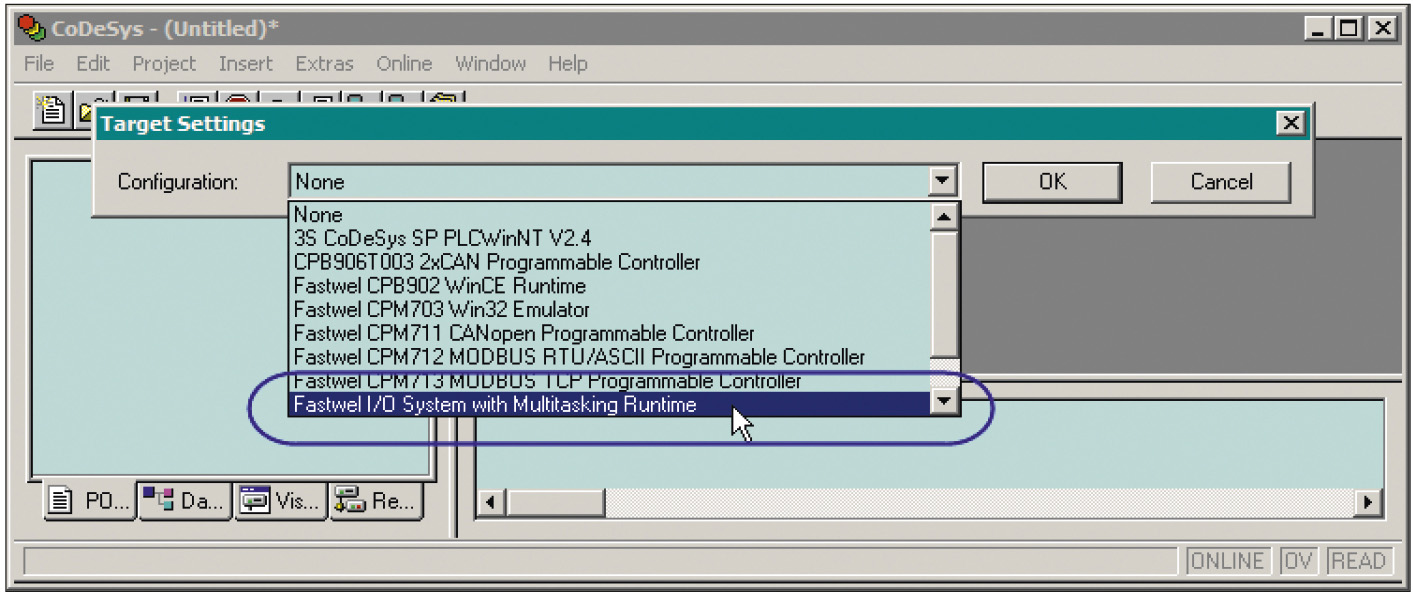Image resolution: width=1413 pixels, height=594 pixels.
Task: Click the list scrollbar down arrow
Action: tap(944, 402)
